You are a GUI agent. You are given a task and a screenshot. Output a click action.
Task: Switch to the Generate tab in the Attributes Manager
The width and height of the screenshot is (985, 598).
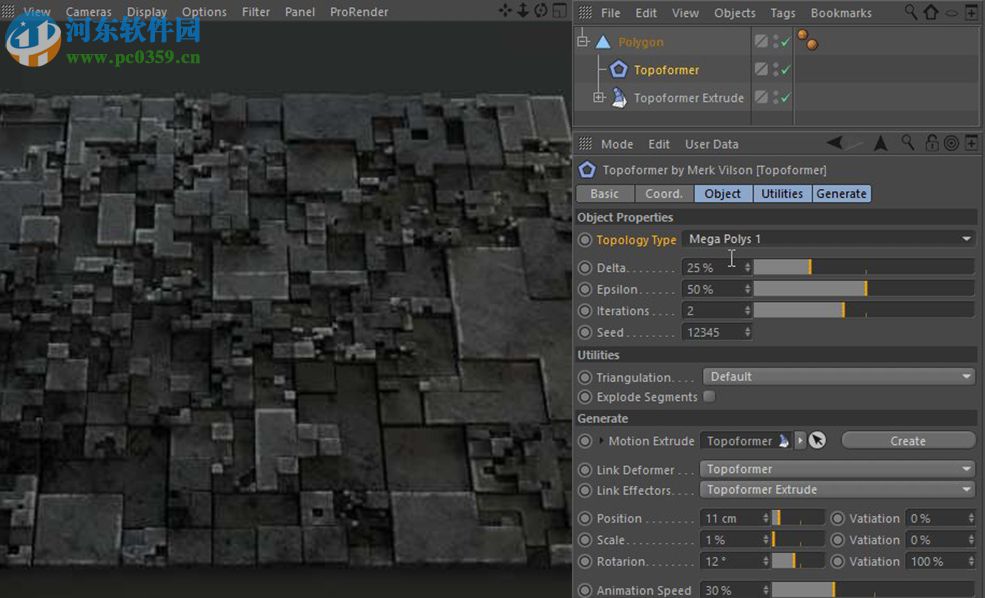(841, 193)
